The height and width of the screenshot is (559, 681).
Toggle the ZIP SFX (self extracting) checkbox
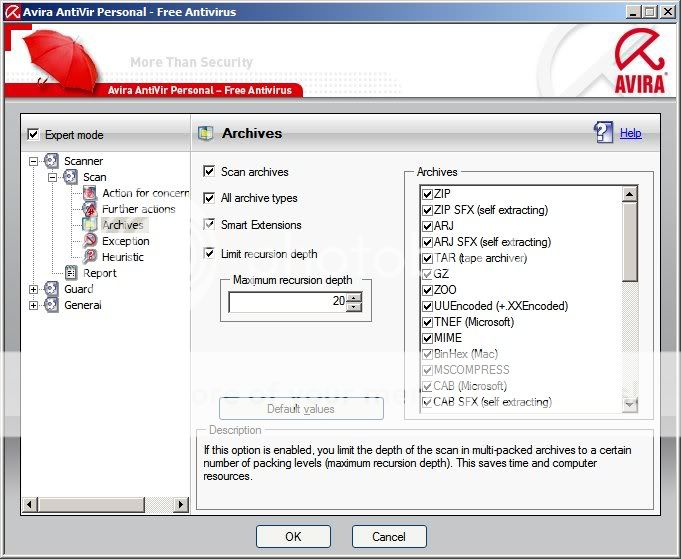(427, 210)
